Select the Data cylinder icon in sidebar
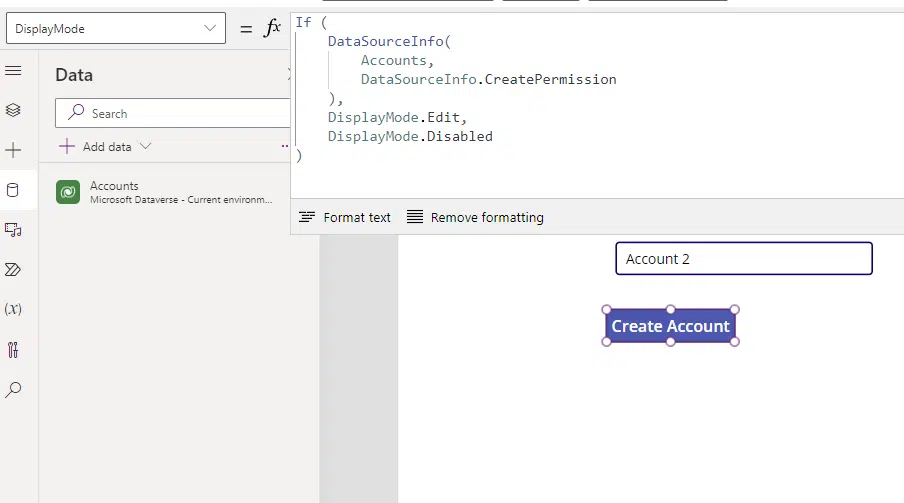The width and height of the screenshot is (904, 503). click(13, 190)
